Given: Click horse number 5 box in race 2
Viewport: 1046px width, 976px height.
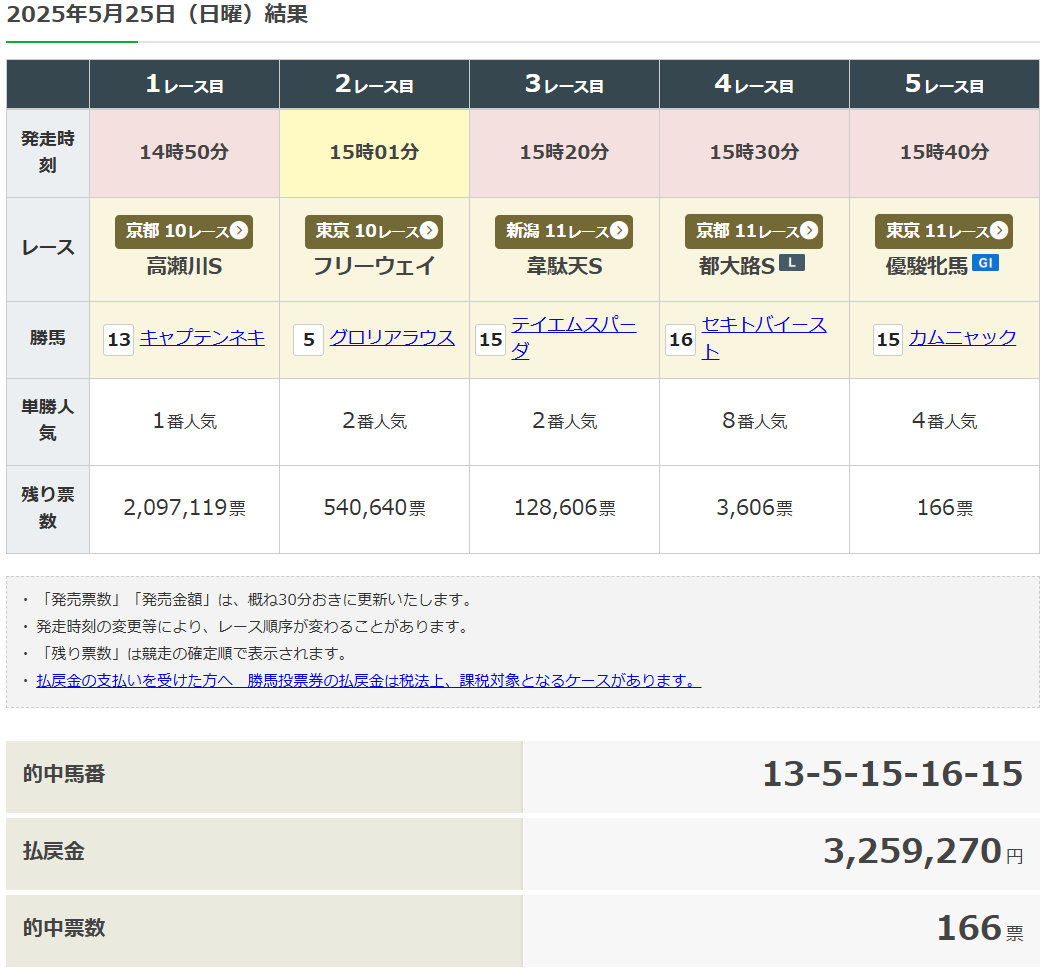Looking at the screenshot, I should [x=309, y=340].
